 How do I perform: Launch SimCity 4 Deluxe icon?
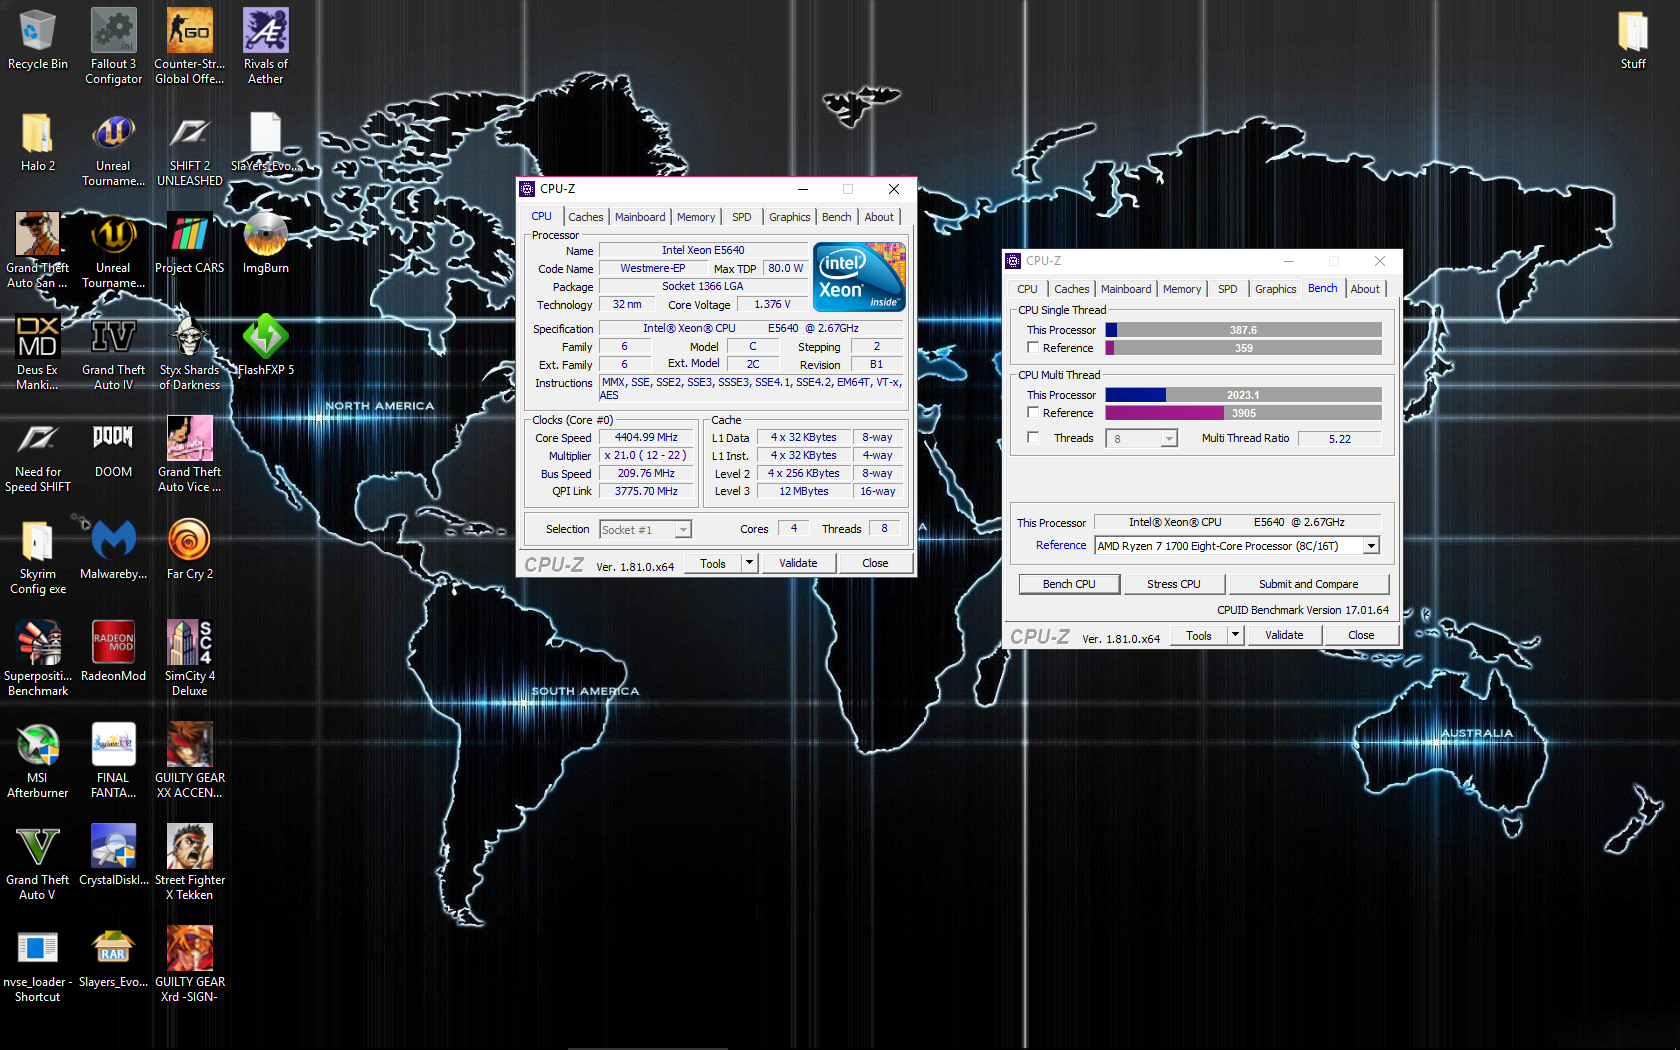point(190,658)
